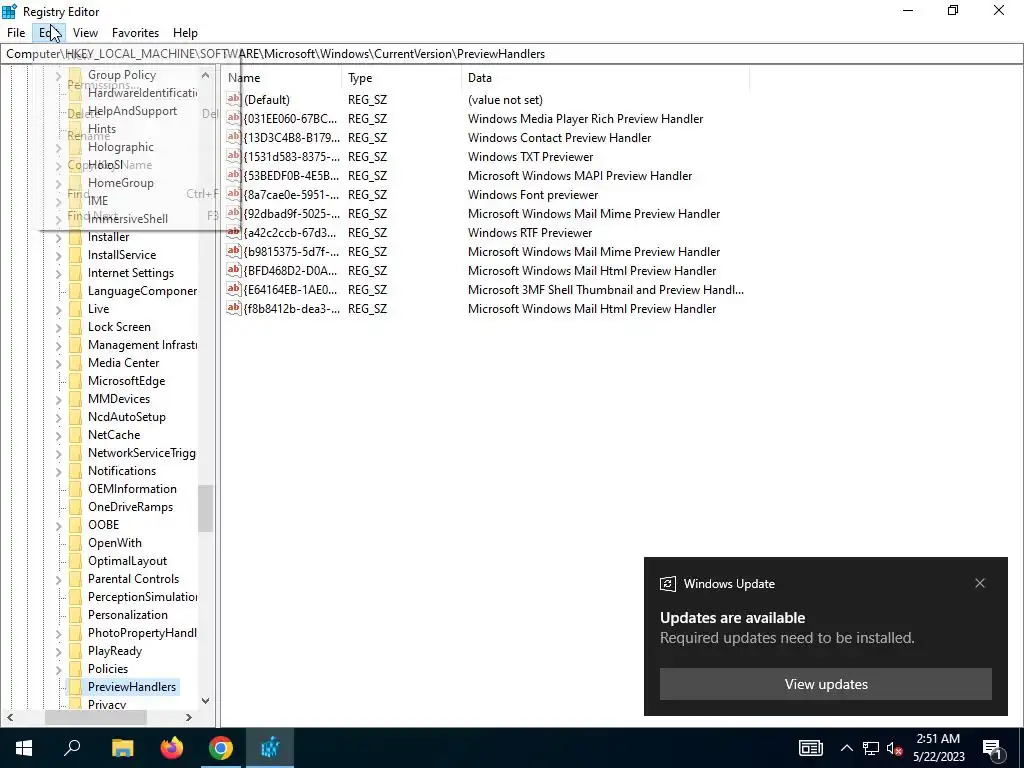Image resolution: width=1024 pixels, height=768 pixels.
Task: Open taskbar Search
Action: (72, 748)
